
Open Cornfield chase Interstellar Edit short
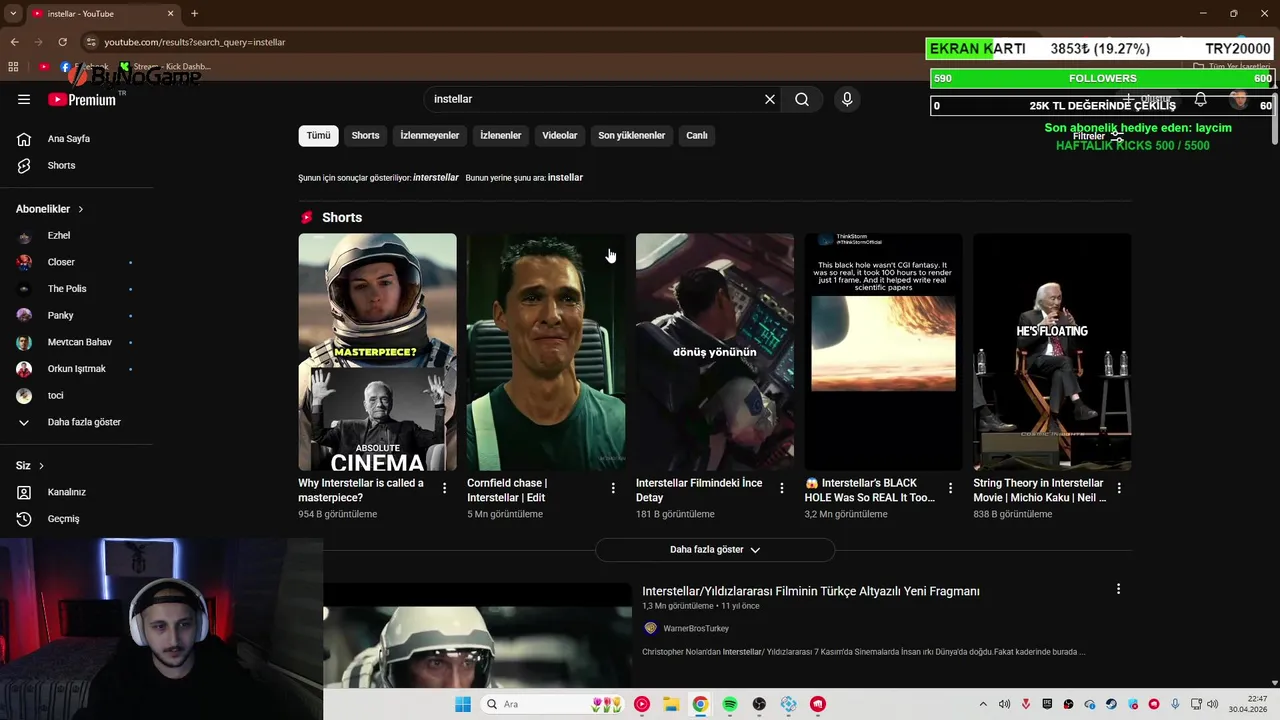546,352
